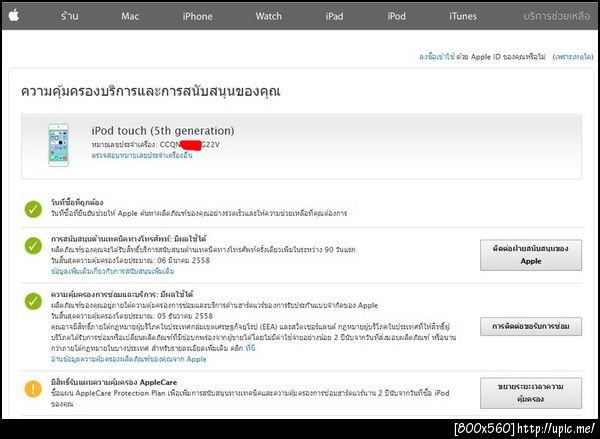Click green check icon for repair coverage
Image resolution: width=600 pixels, height=439 pixels.
tap(33, 301)
